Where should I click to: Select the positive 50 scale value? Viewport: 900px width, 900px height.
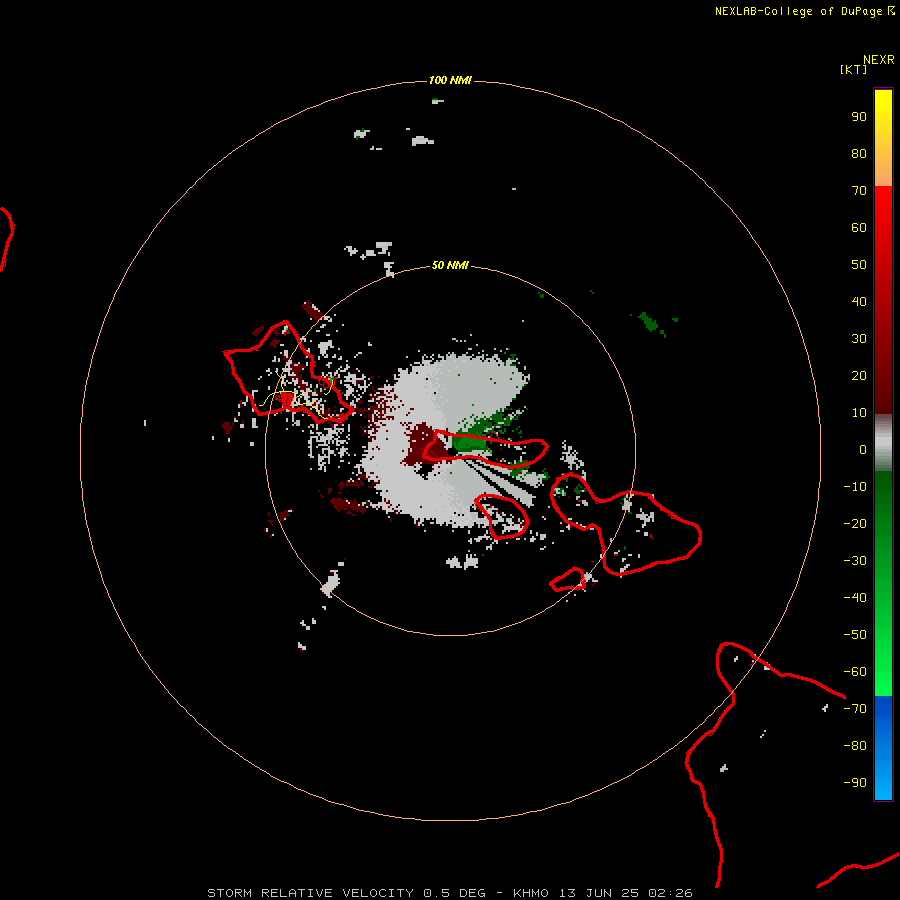coord(859,265)
